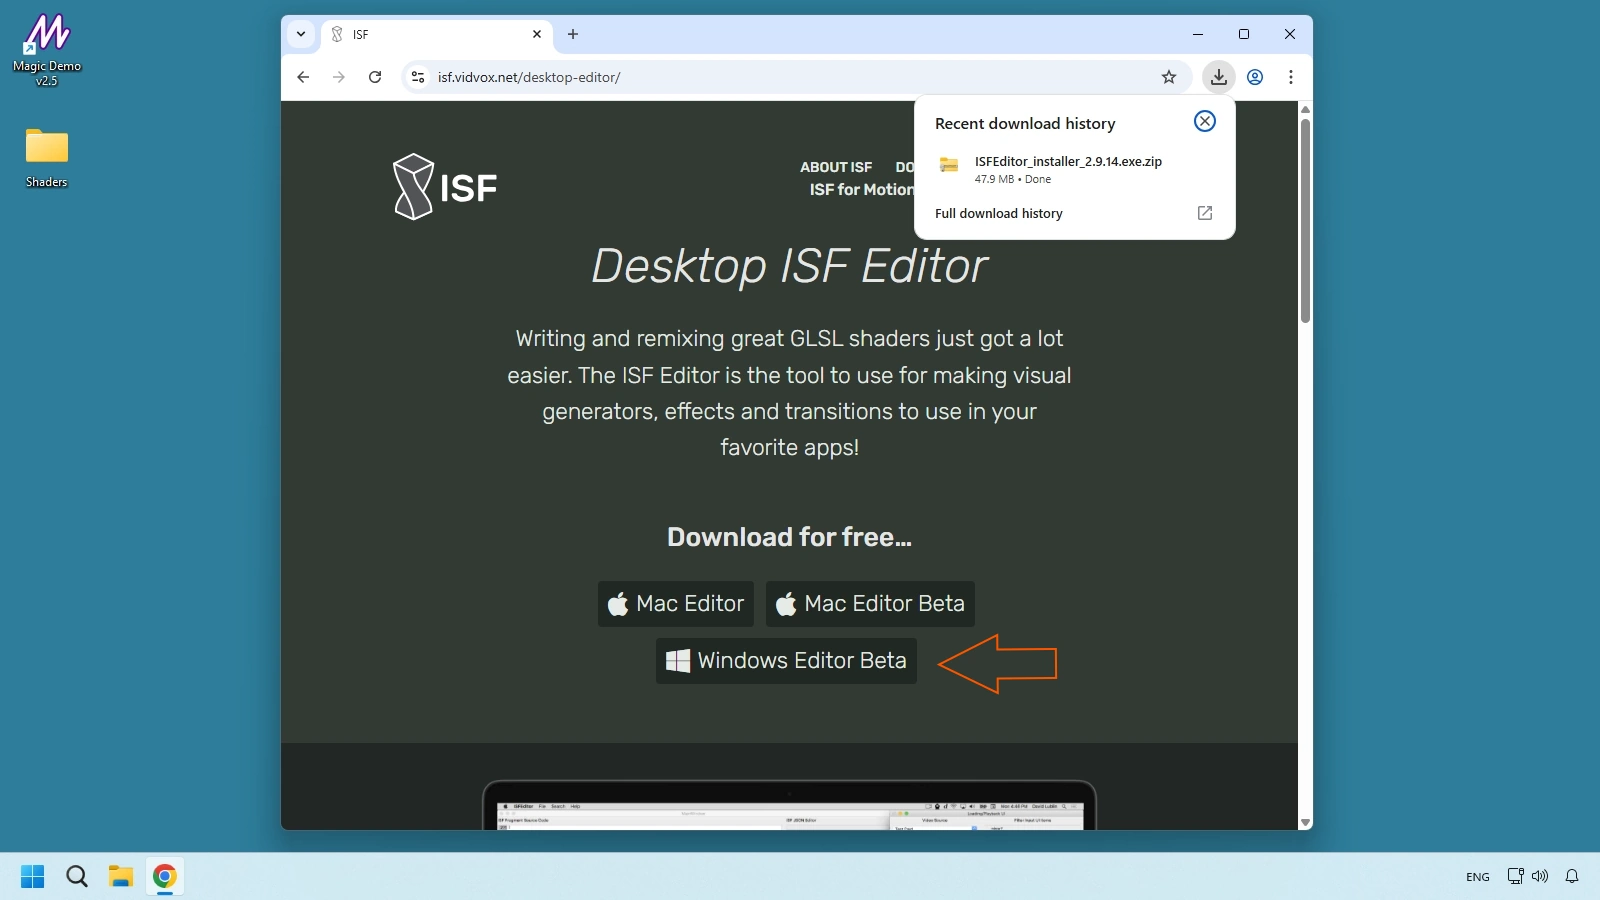Open the volume tray icon
The image size is (1600, 900).
[x=1540, y=876]
